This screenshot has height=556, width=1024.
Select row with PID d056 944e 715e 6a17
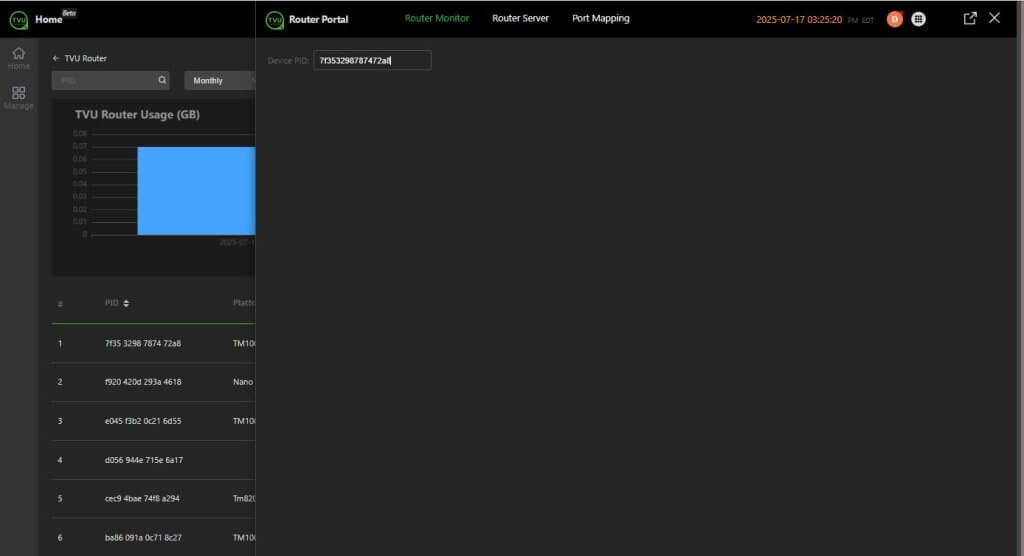(x=153, y=460)
